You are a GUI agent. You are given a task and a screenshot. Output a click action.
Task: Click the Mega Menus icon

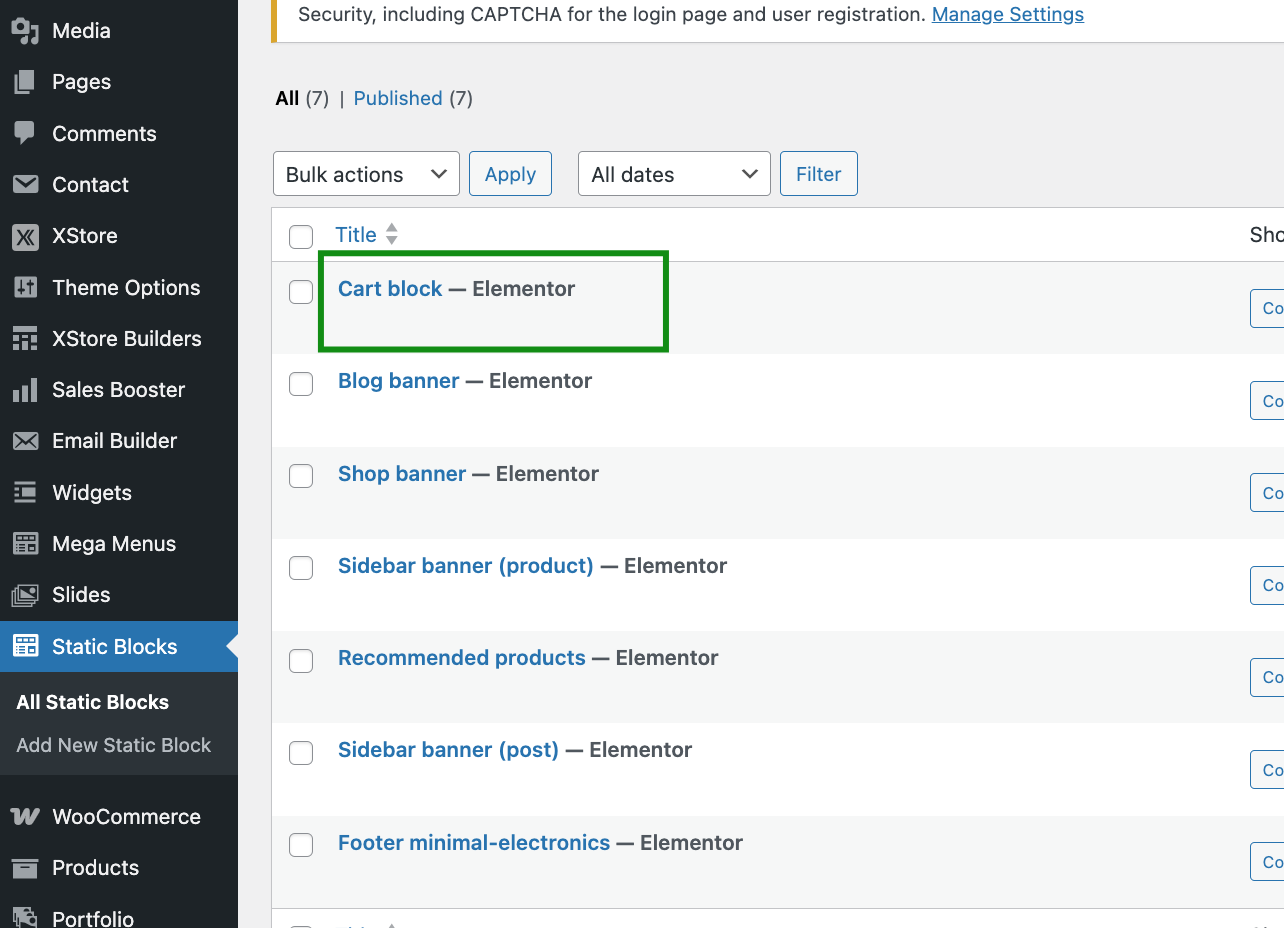pos(25,544)
